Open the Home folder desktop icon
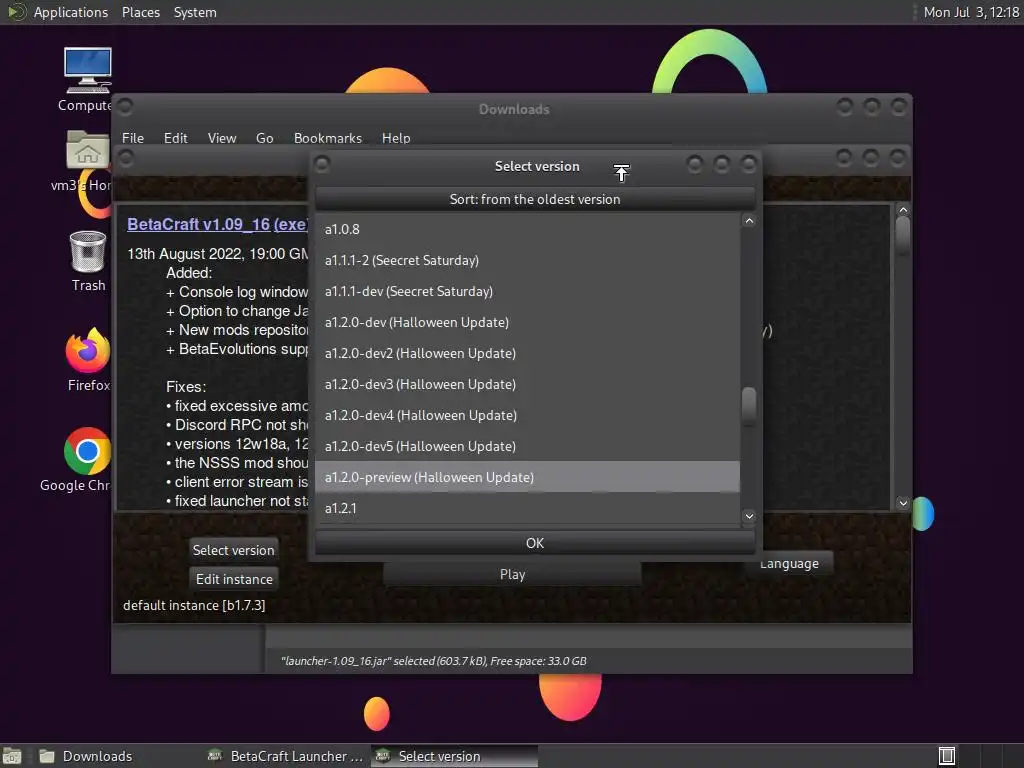 coord(88,150)
